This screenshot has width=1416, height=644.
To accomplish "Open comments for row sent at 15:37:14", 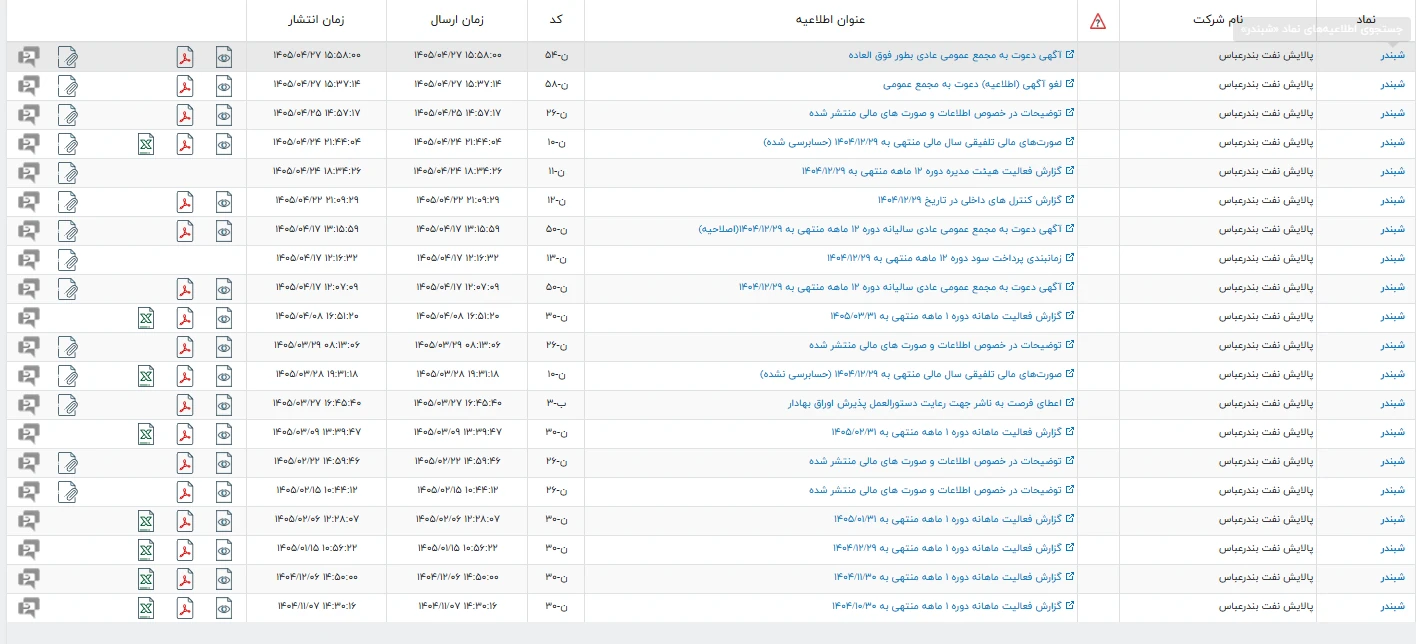I will [x=29, y=86].
